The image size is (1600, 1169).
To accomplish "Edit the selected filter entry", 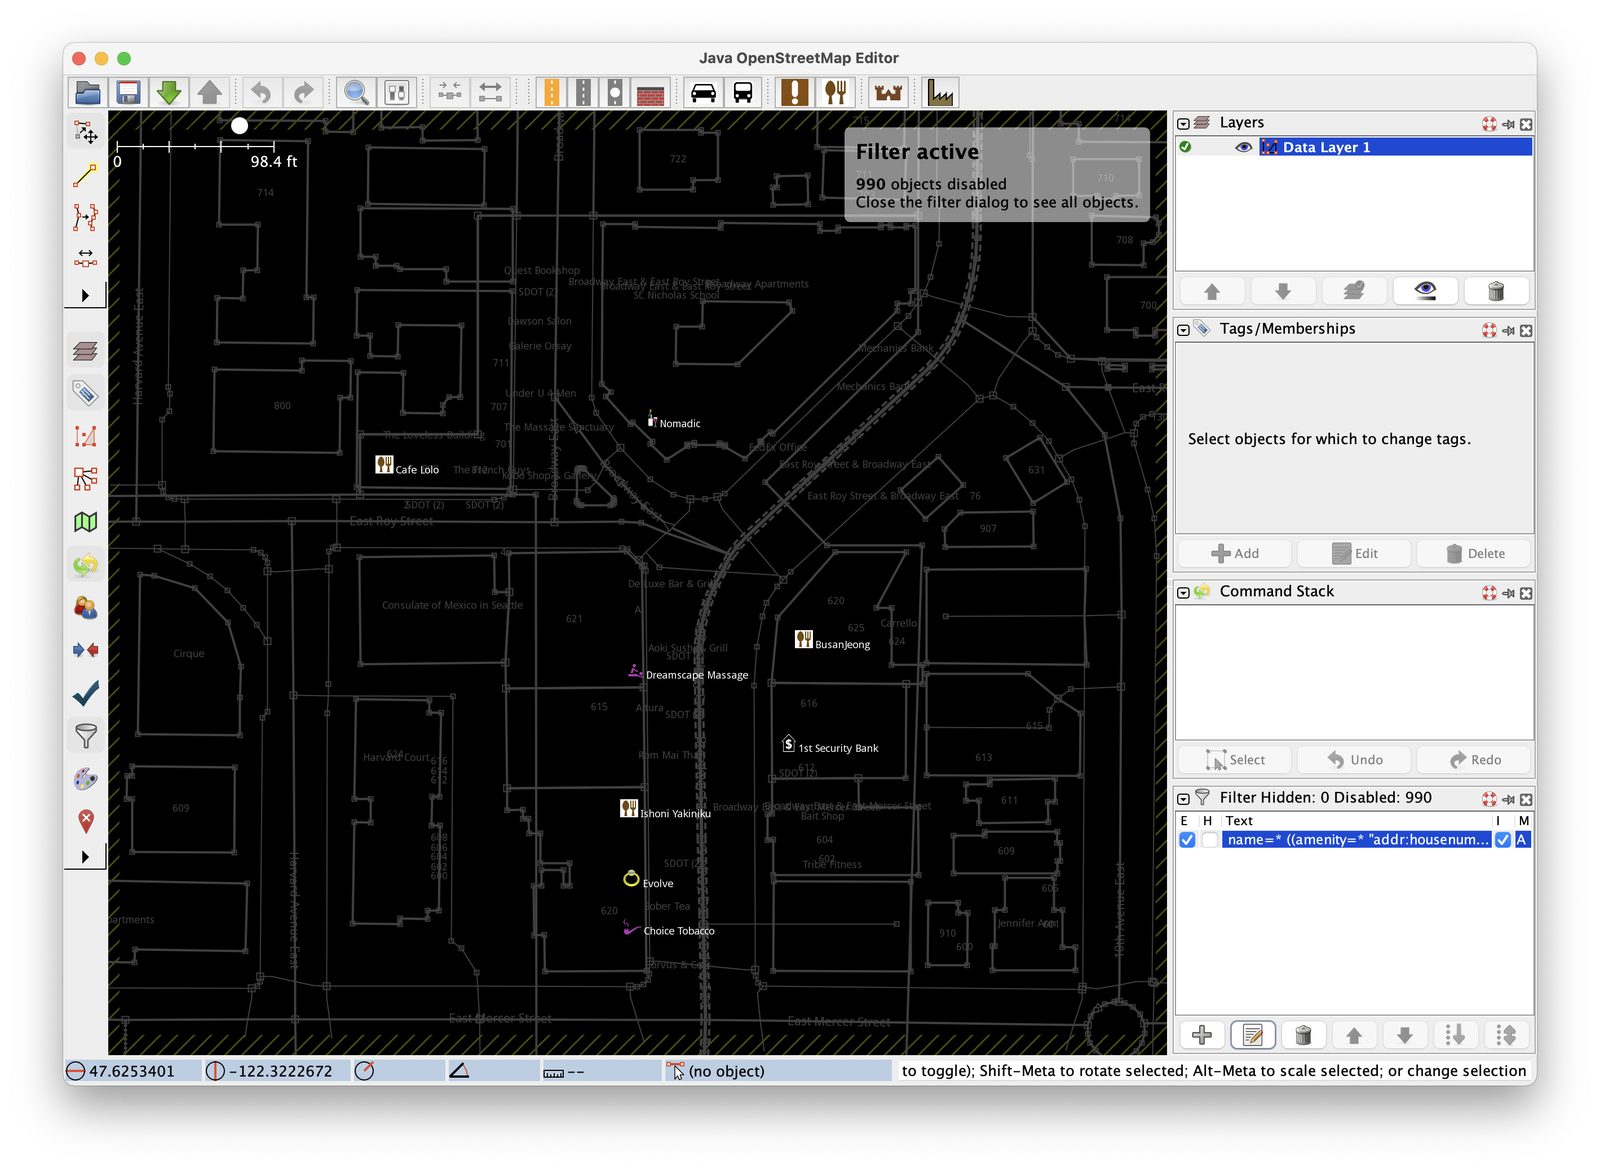I will 1253,1036.
